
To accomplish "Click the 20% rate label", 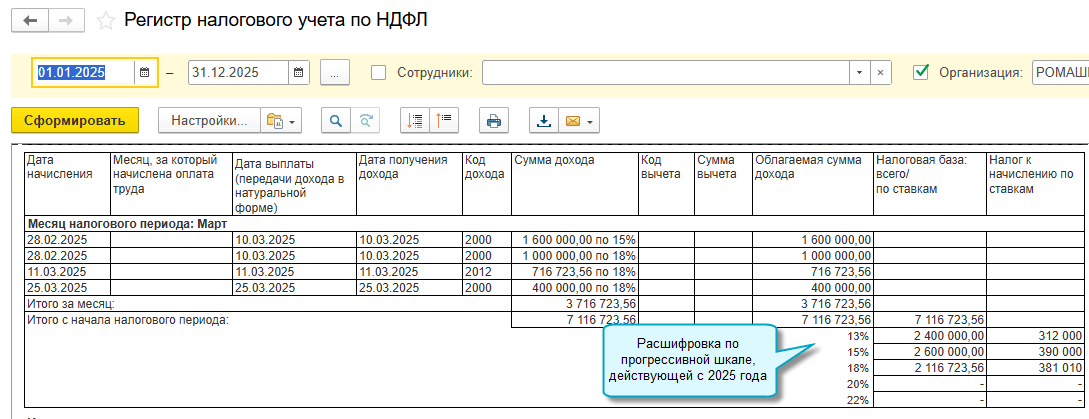I will 859,384.
